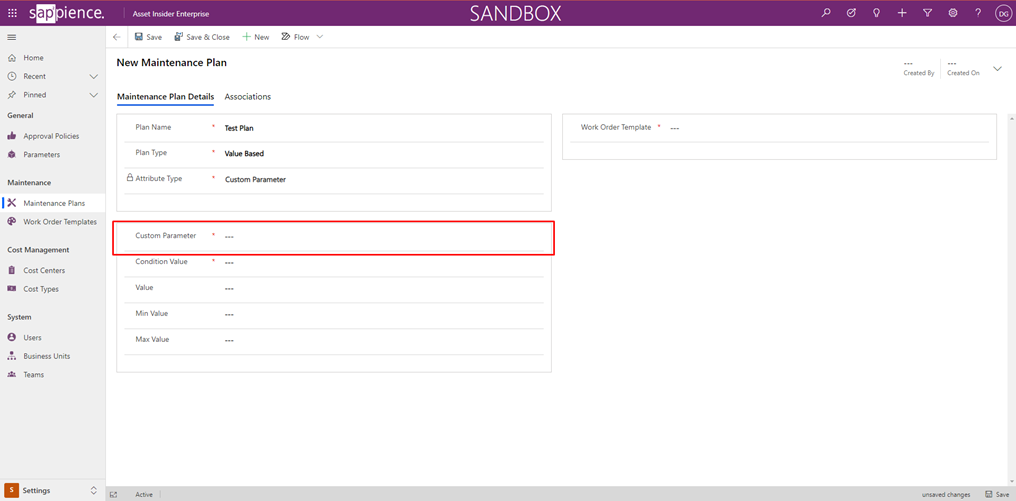Viewport: 1016px width, 501px height.
Task: Open the app launcher waffle icon
Action: tap(12, 13)
